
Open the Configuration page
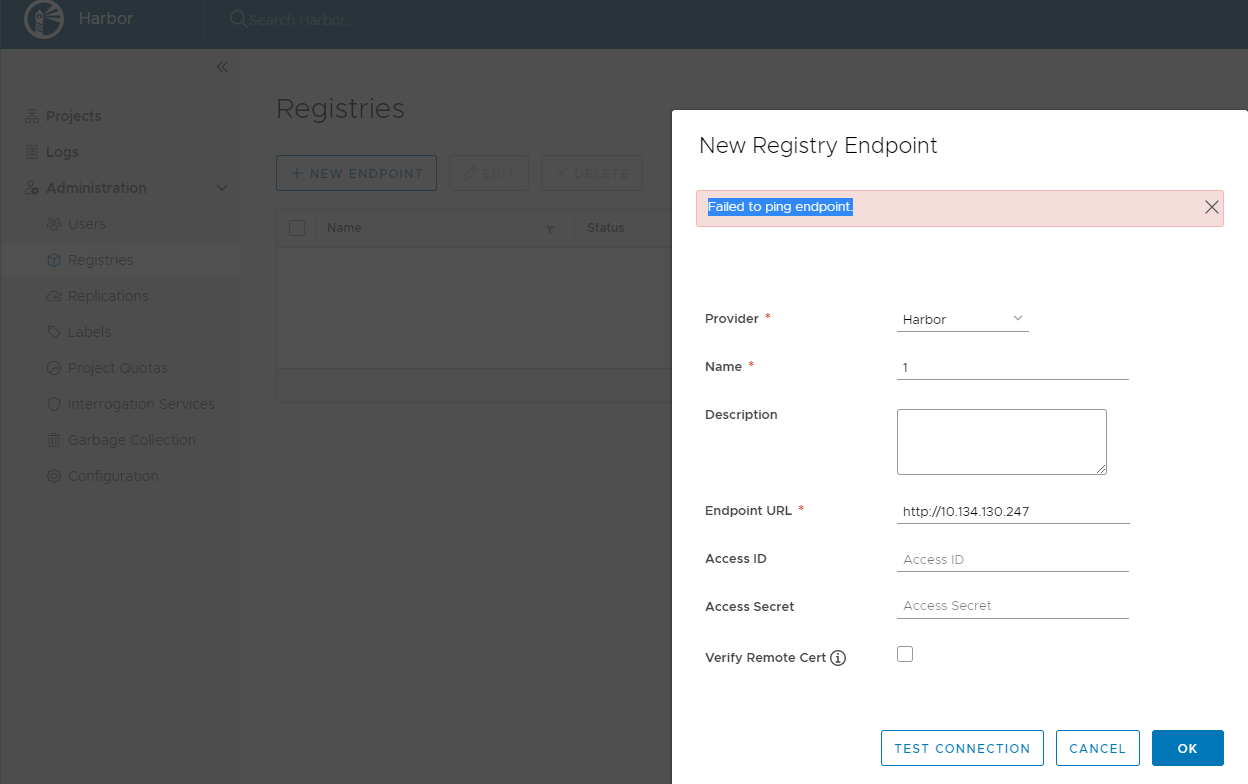tap(56, 476)
